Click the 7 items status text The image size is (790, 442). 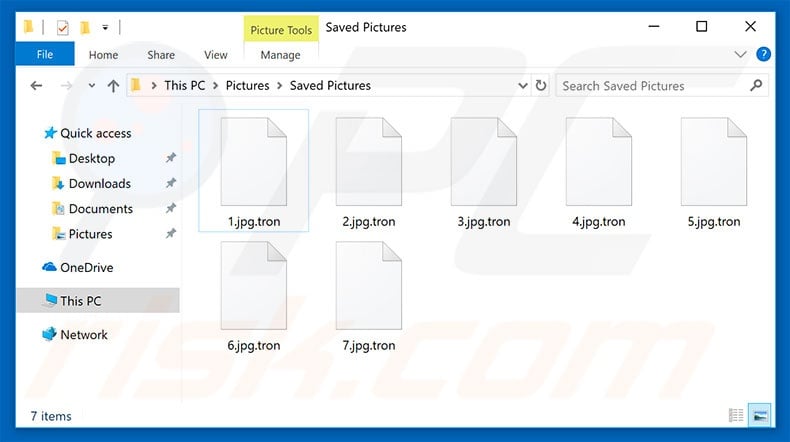[51, 416]
